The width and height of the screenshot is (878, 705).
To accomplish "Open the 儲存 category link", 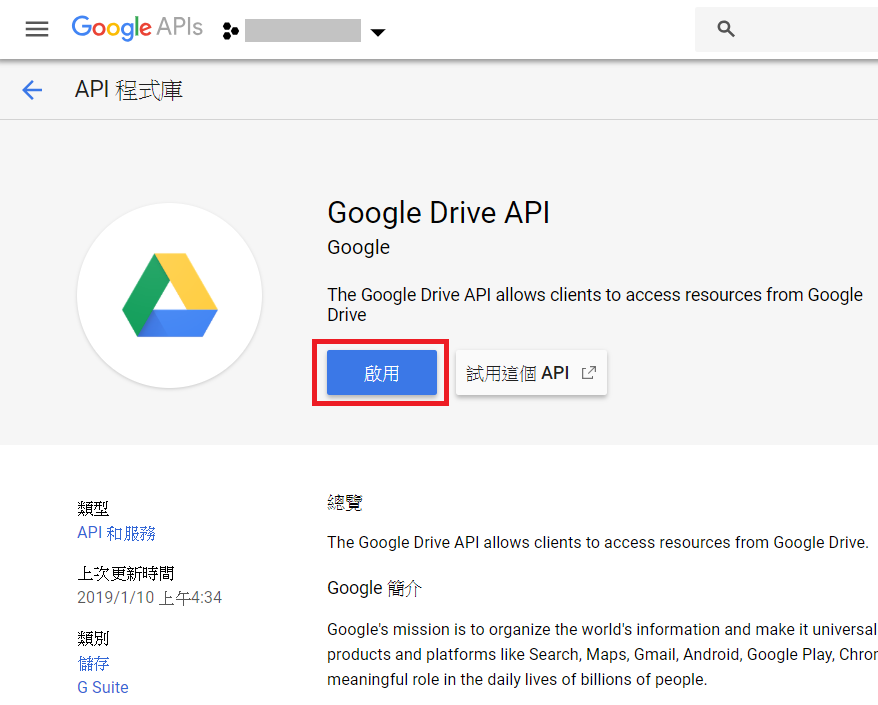I will pyautogui.click(x=93, y=664).
